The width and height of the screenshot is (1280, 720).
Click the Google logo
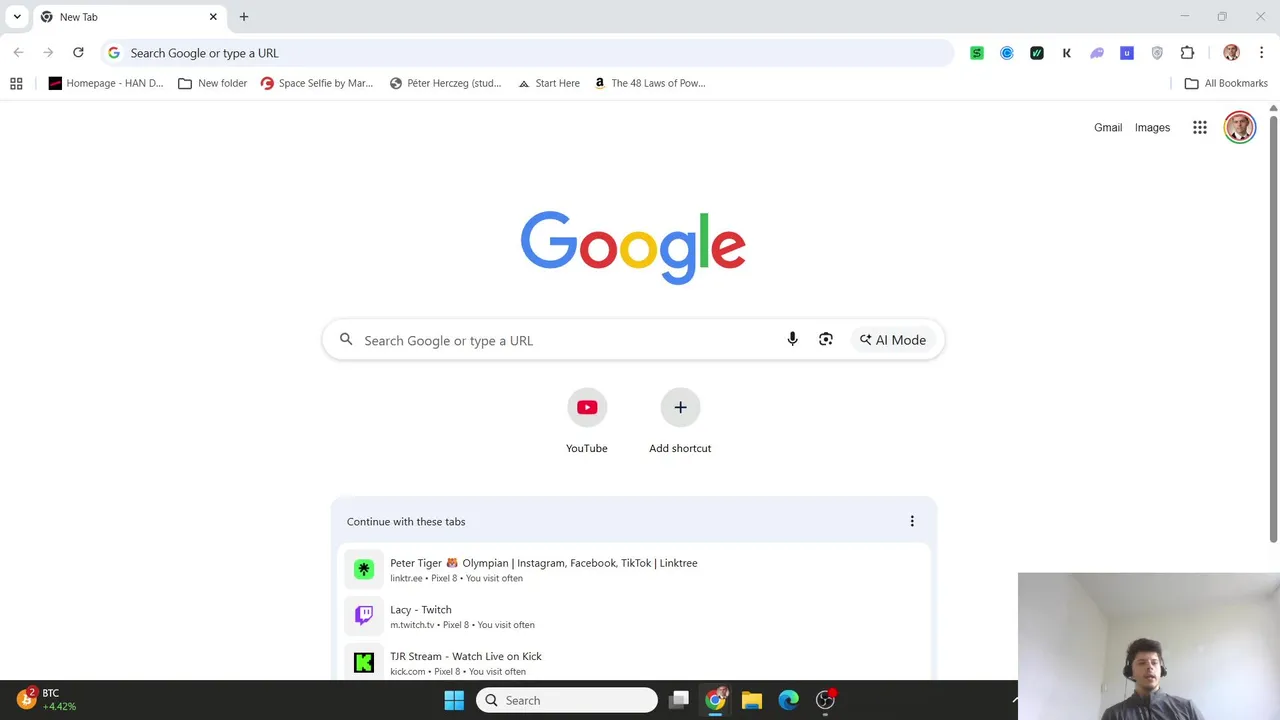click(633, 247)
